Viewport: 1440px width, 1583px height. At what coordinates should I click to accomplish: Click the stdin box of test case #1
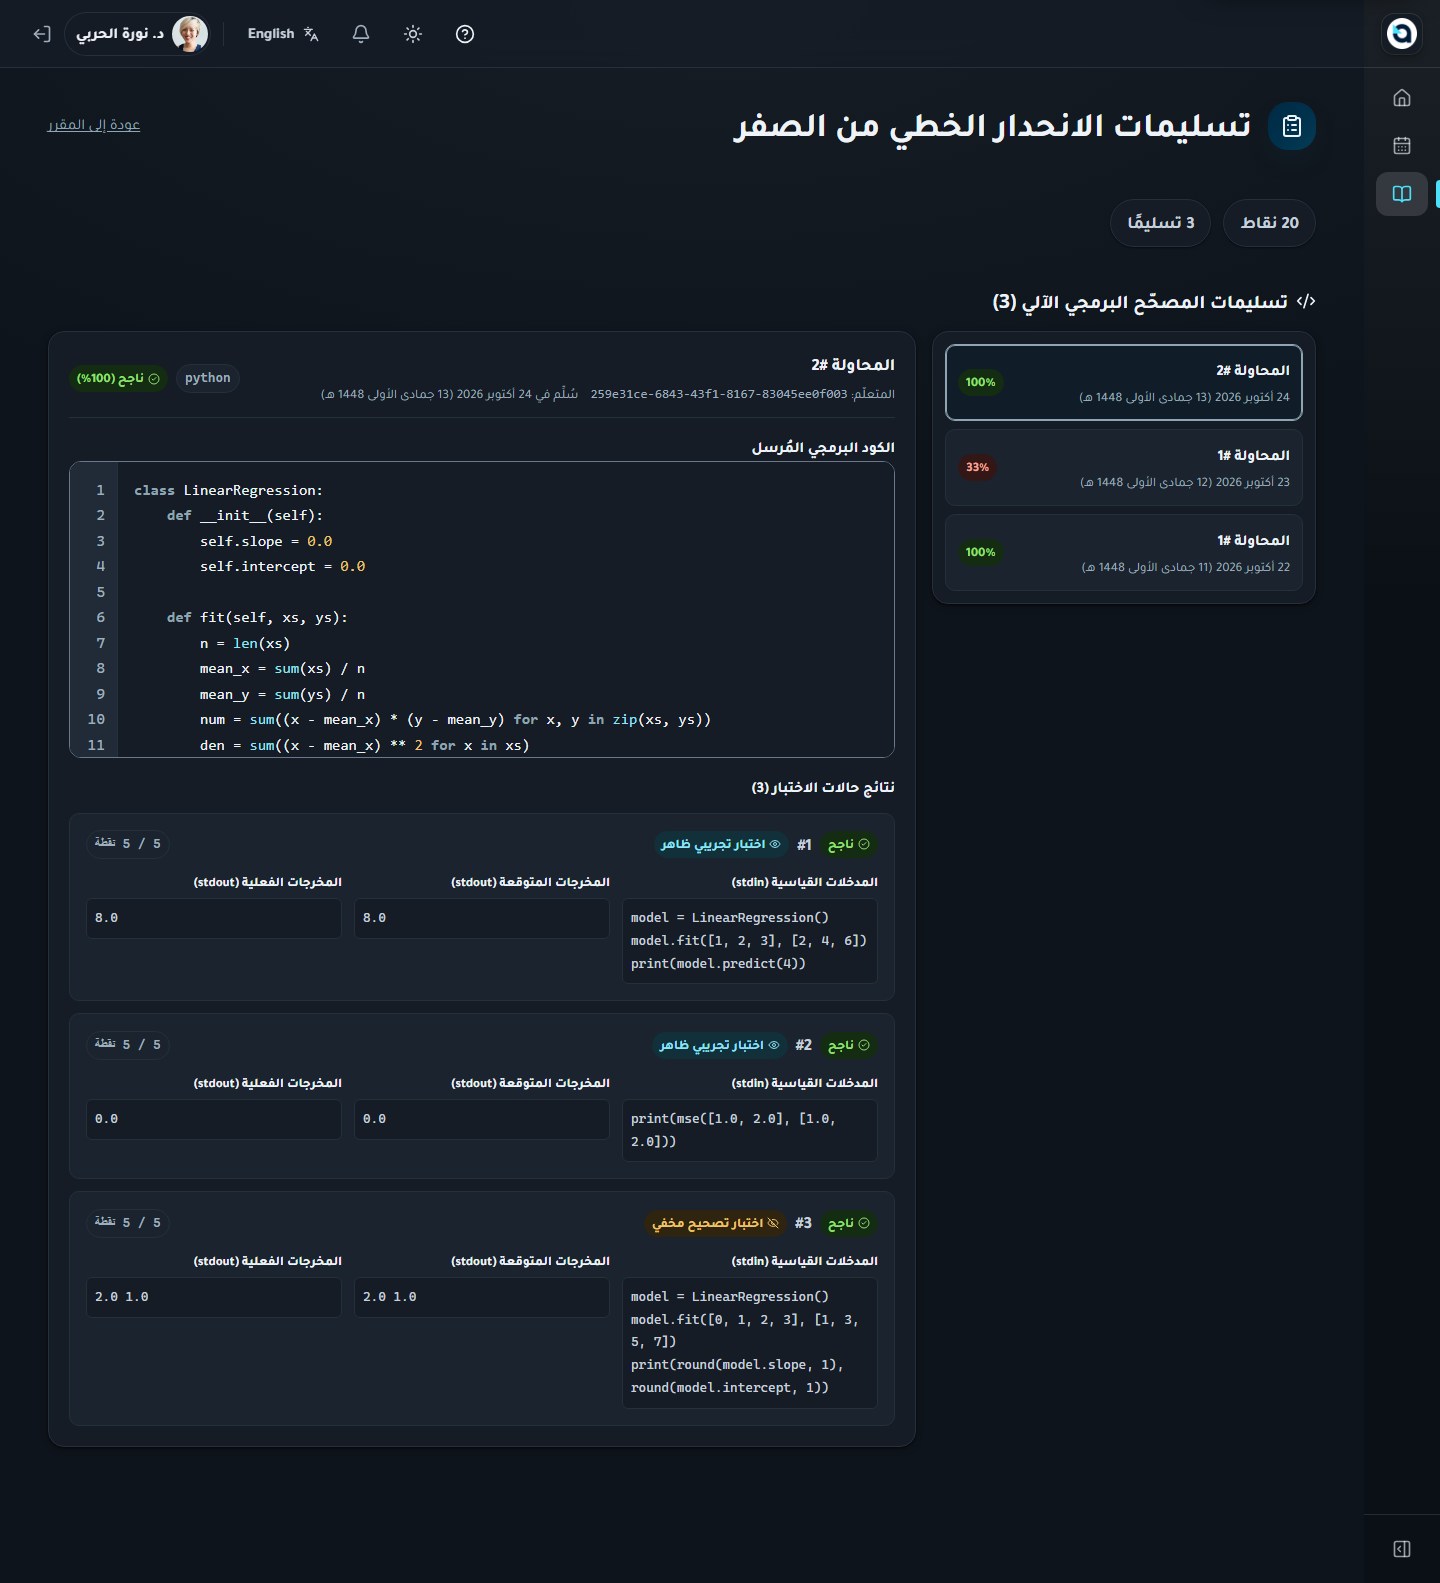tap(750, 941)
